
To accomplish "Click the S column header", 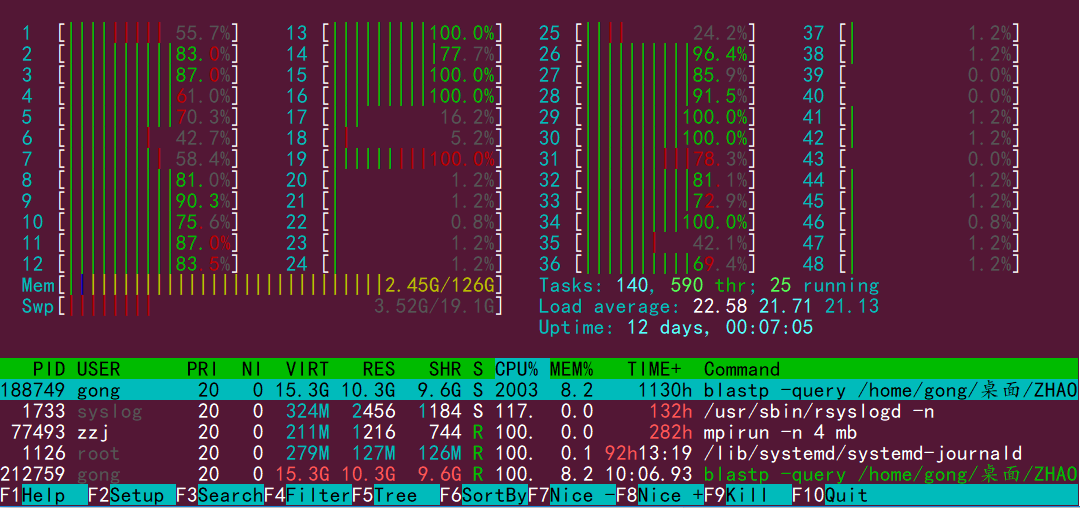I will coord(478,369).
